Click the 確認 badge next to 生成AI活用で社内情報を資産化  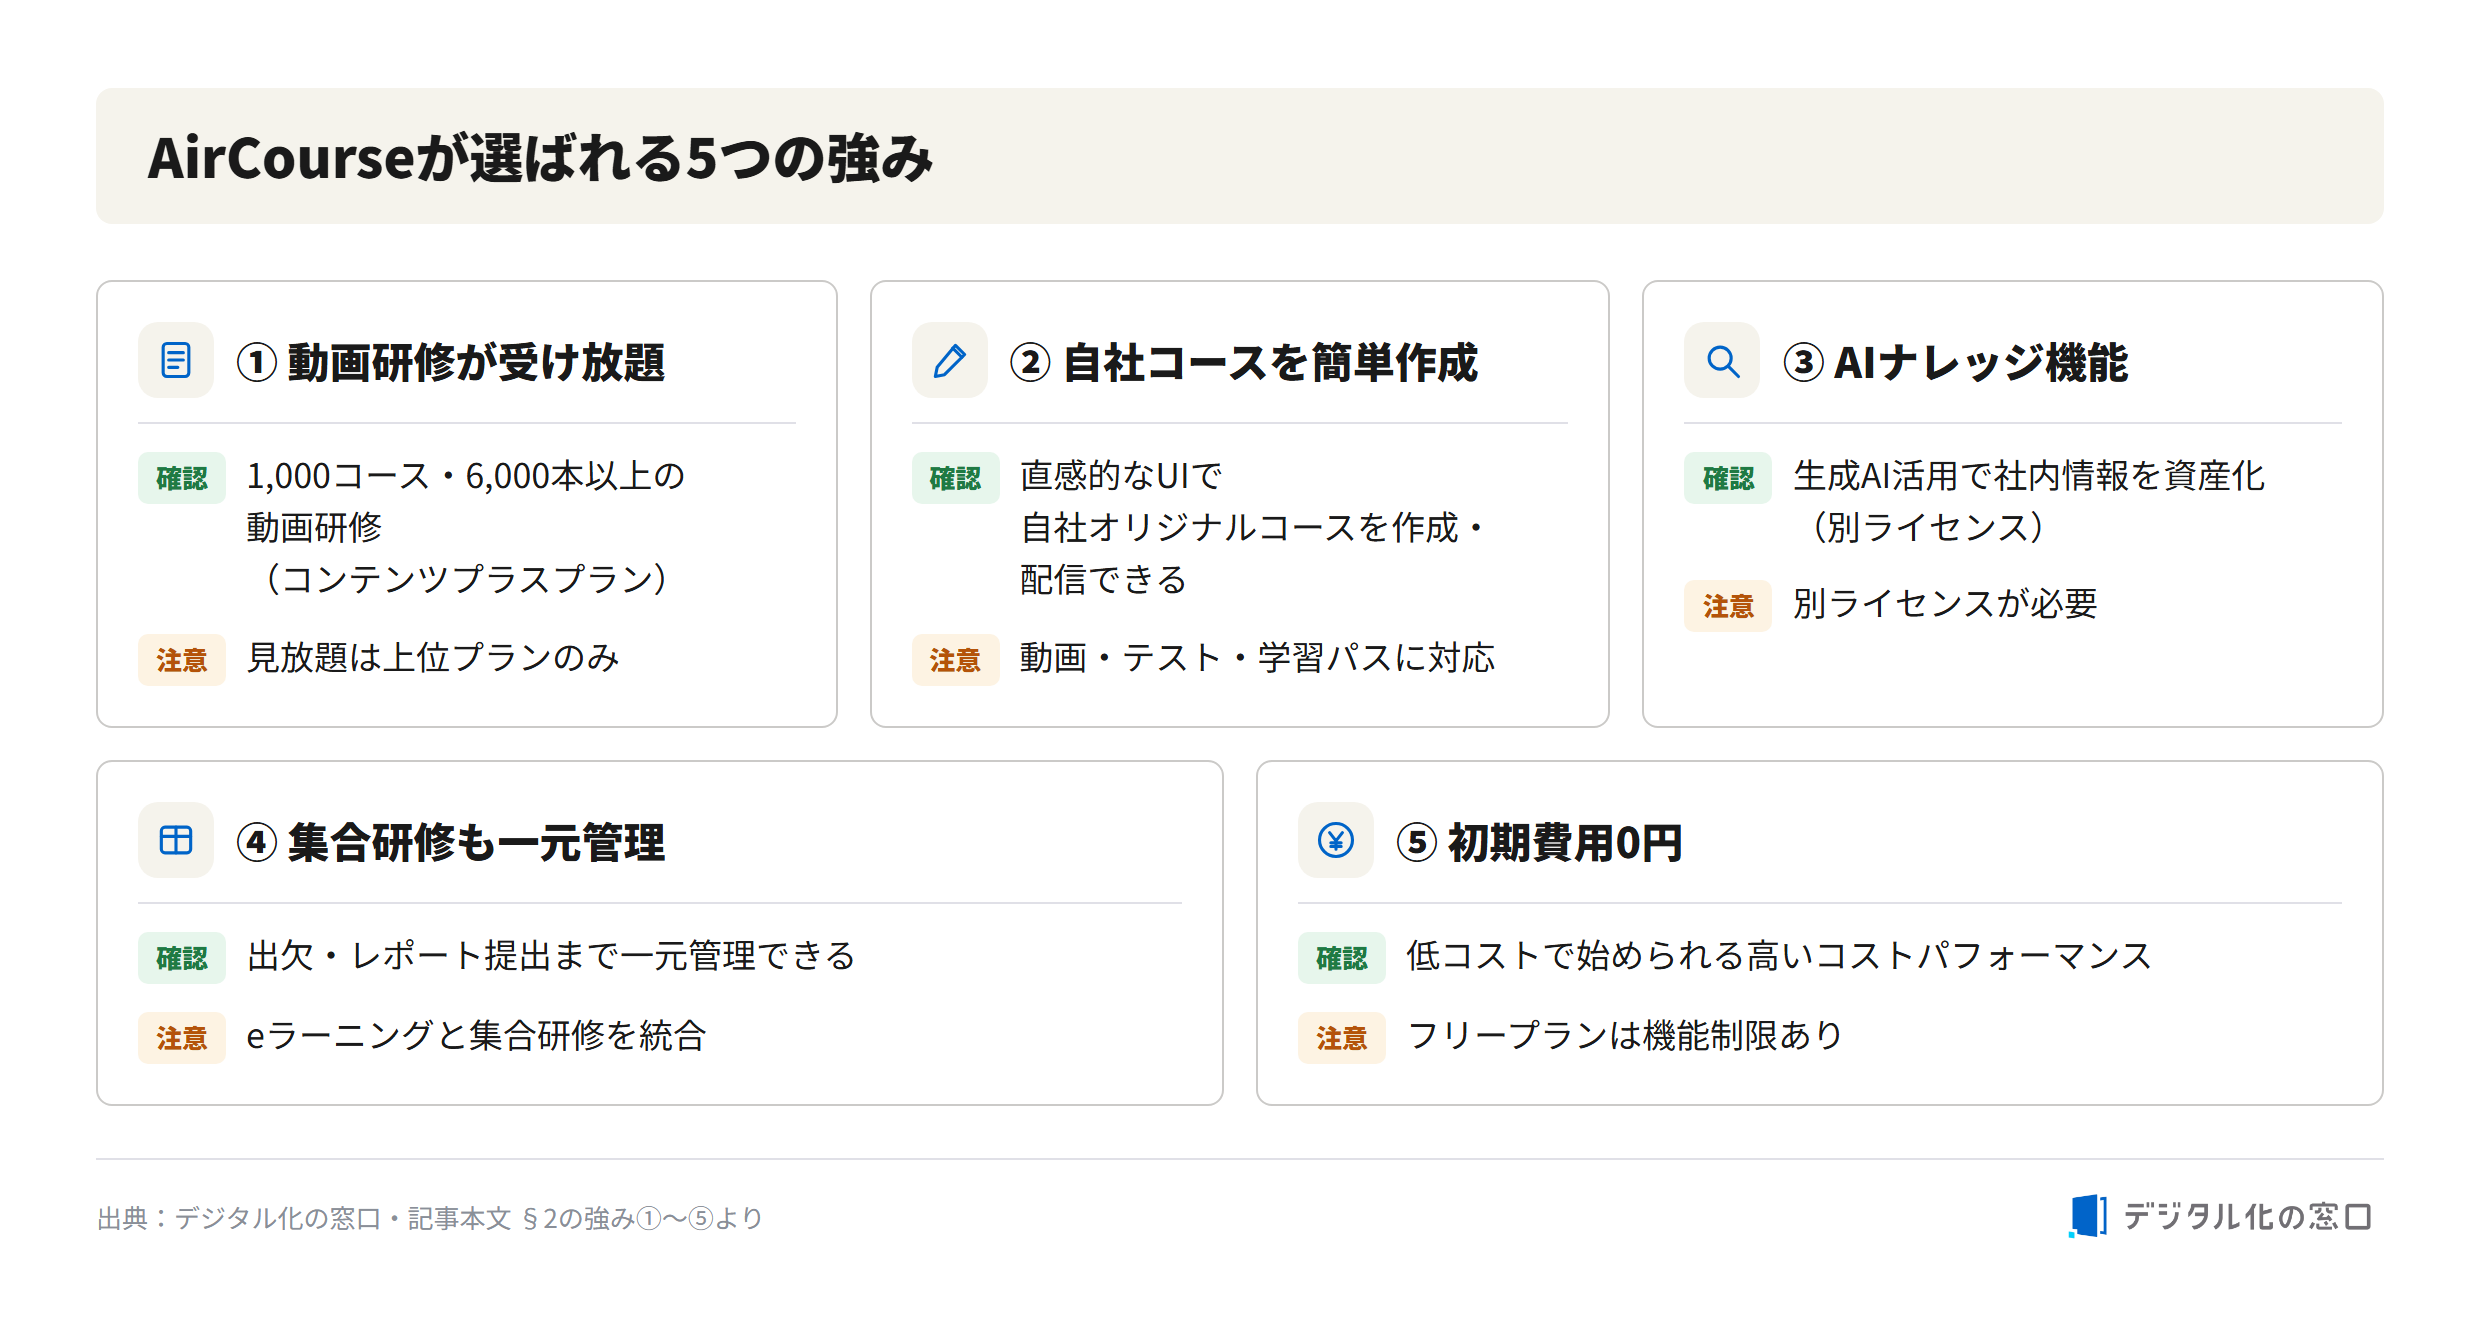(1728, 478)
